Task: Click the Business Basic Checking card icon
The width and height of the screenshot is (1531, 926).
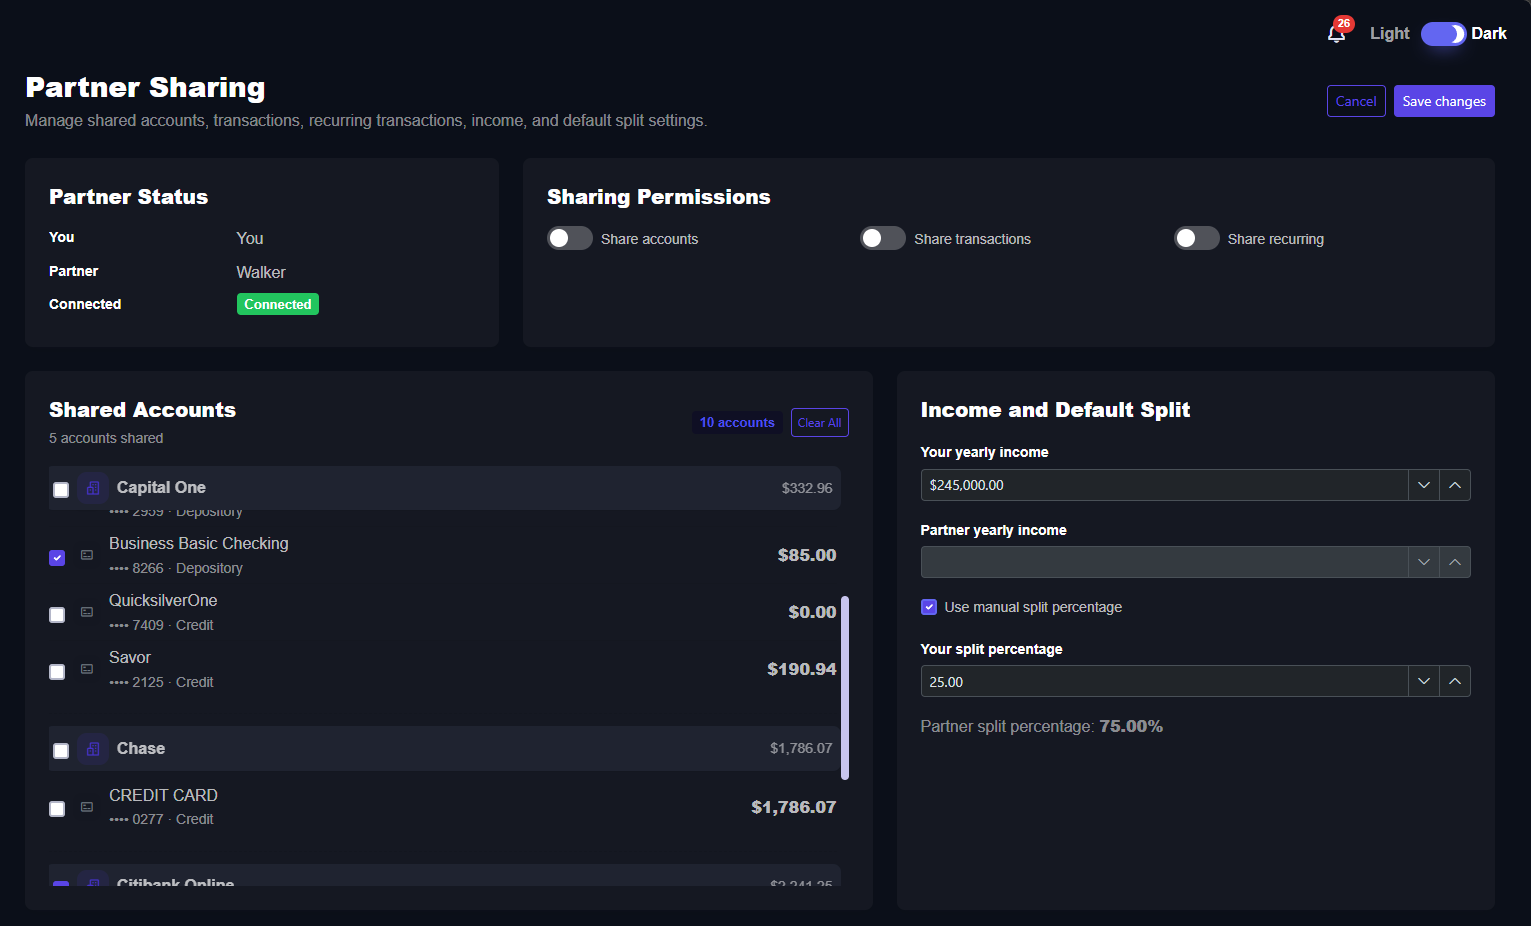Action: pos(87,555)
